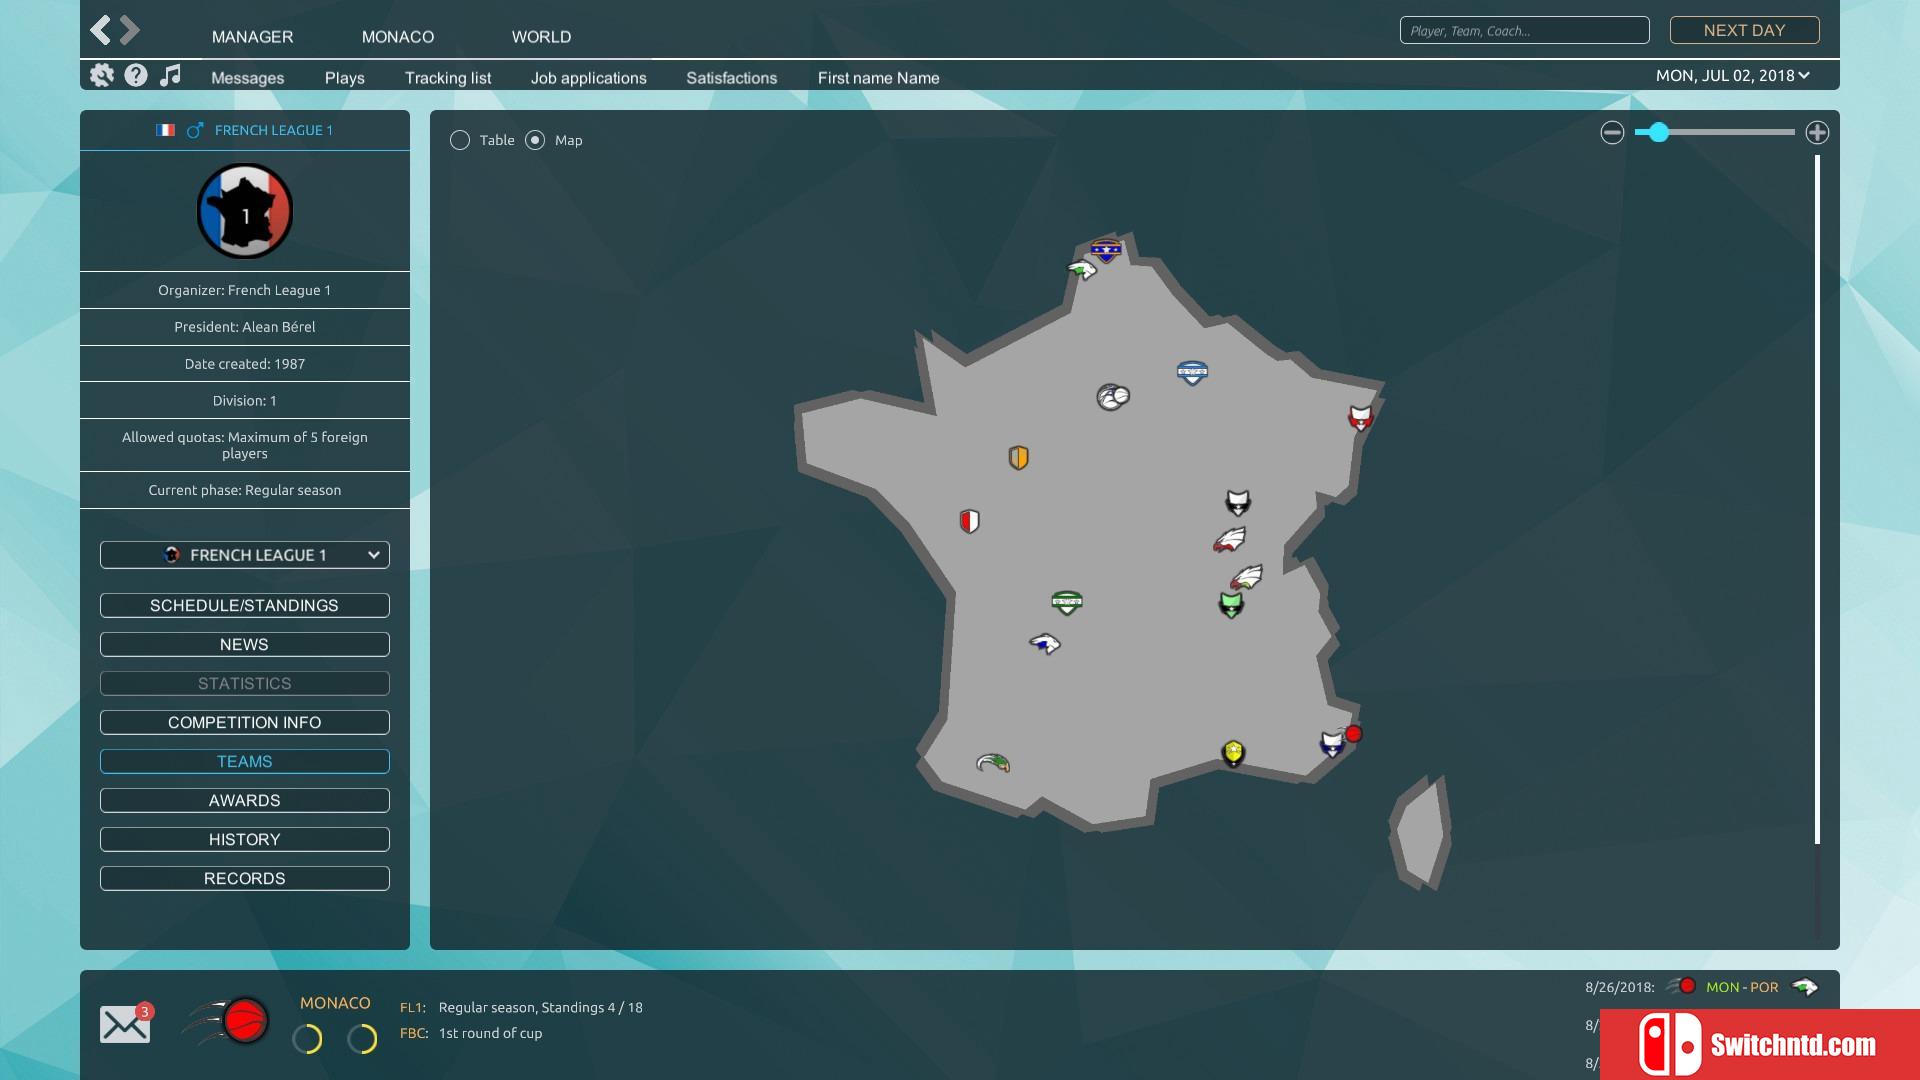The width and height of the screenshot is (1920, 1080).
Task: Open league NEWS
Action: point(245,644)
